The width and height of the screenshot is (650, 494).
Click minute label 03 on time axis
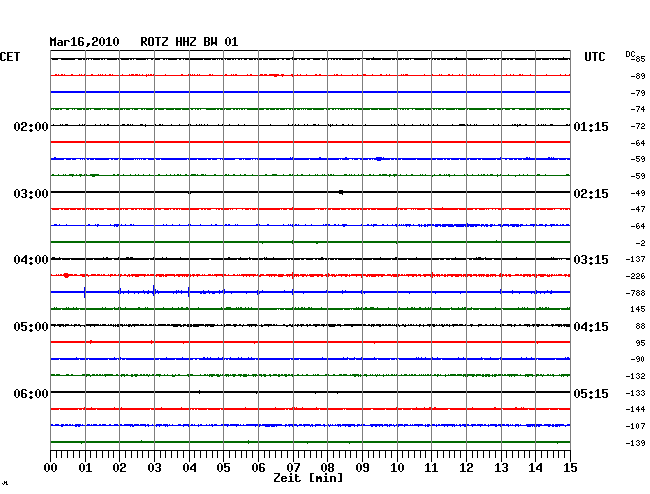tap(155, 468)
